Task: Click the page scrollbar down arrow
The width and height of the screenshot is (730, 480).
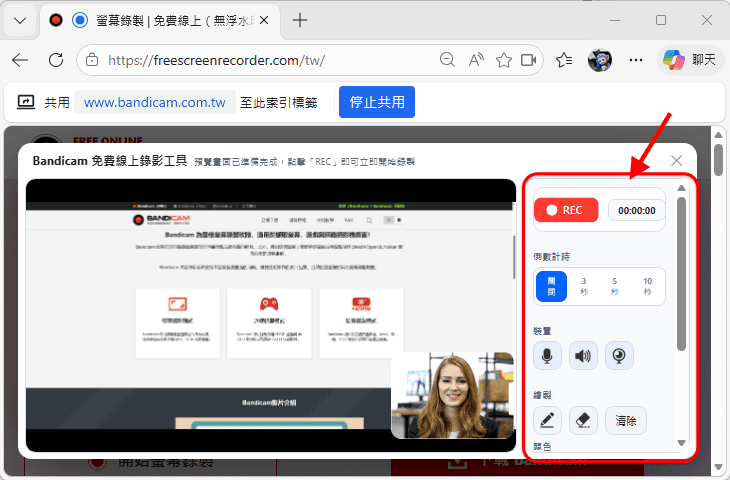Action: click(x=718, y=467)
